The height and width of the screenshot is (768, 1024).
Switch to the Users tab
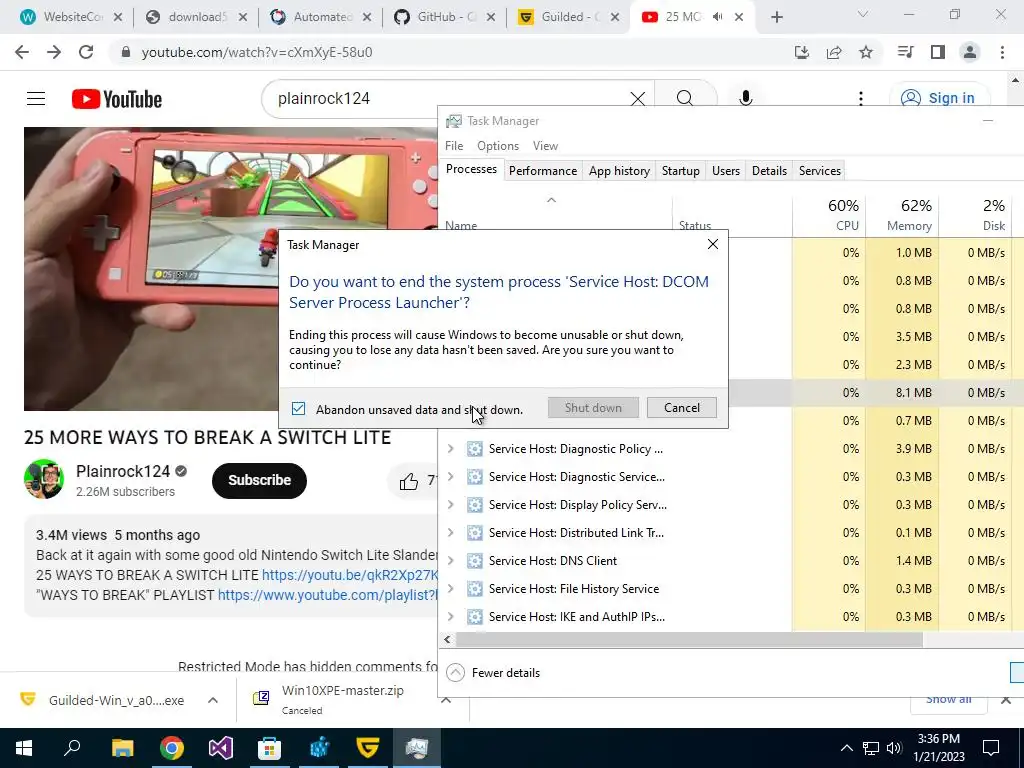point(726,170)
